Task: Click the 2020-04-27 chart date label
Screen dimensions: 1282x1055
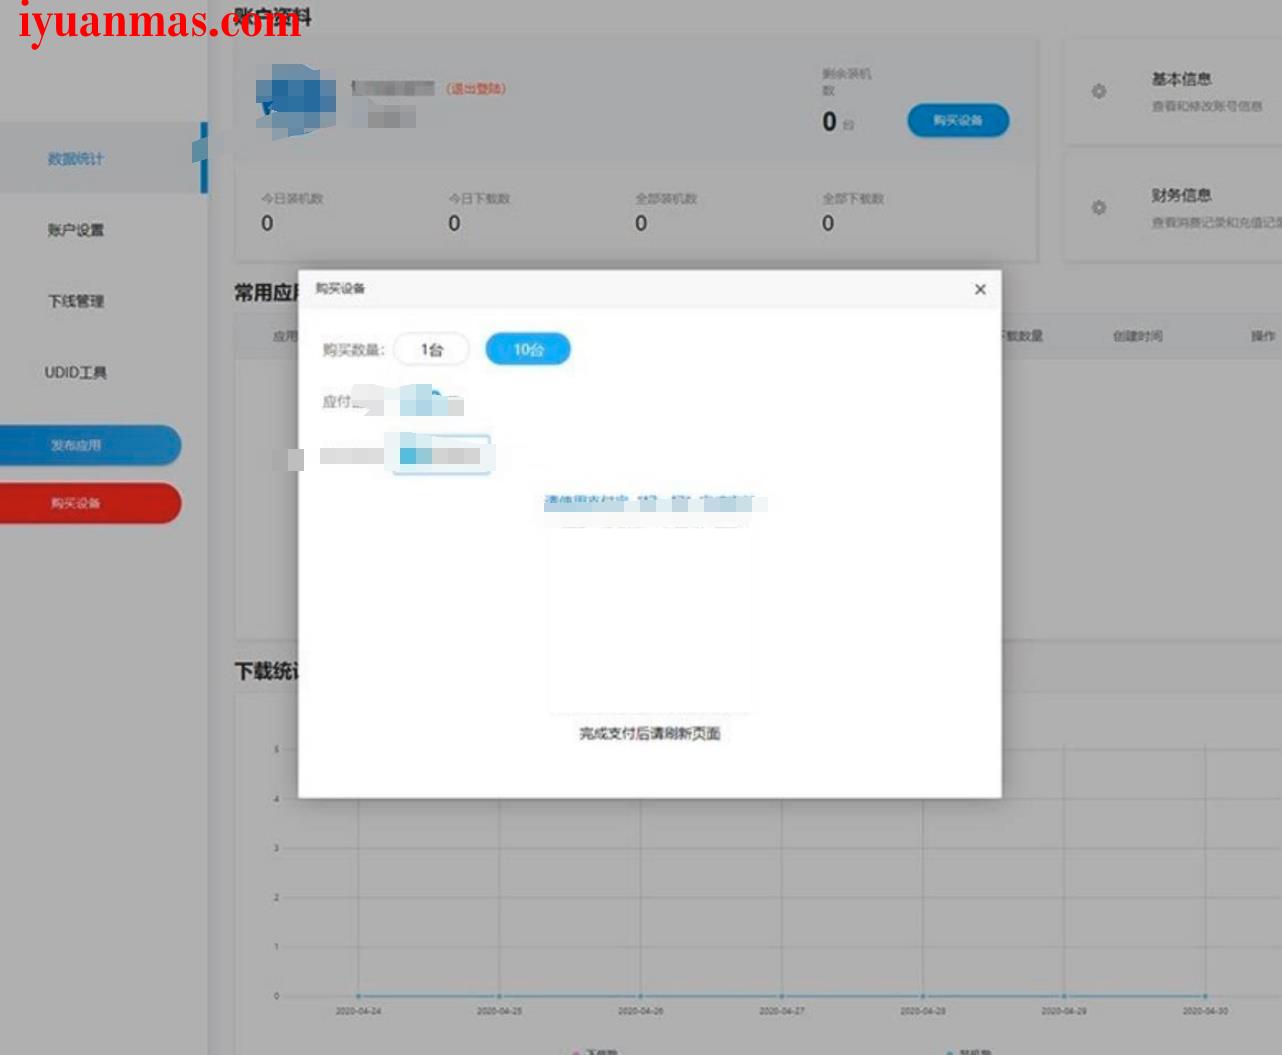Action: pyautogui.click(x=781, y=1011)
